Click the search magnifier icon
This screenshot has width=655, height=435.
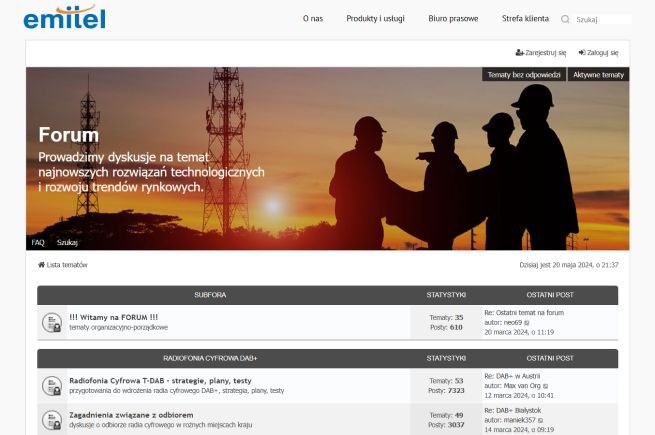pyautogui.click(x=565, y=19)
